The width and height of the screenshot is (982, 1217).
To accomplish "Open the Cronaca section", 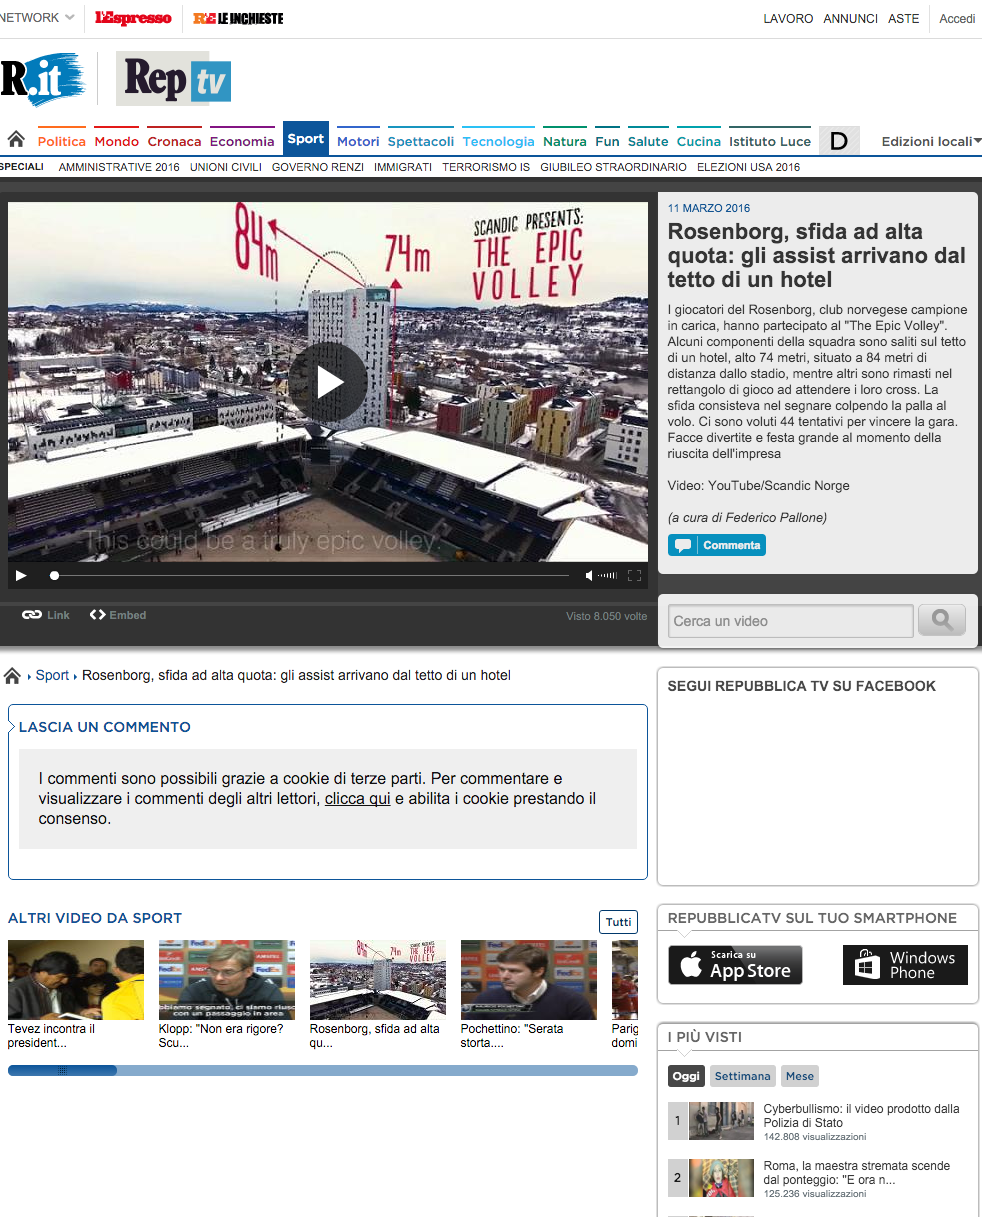I will coord(174,141).
